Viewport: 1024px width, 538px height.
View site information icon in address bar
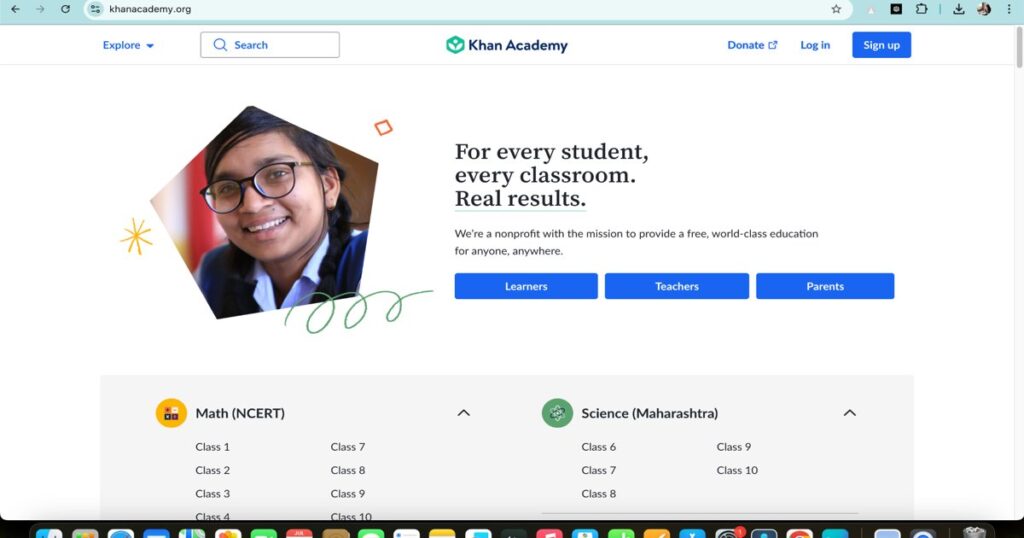point(95,9)
